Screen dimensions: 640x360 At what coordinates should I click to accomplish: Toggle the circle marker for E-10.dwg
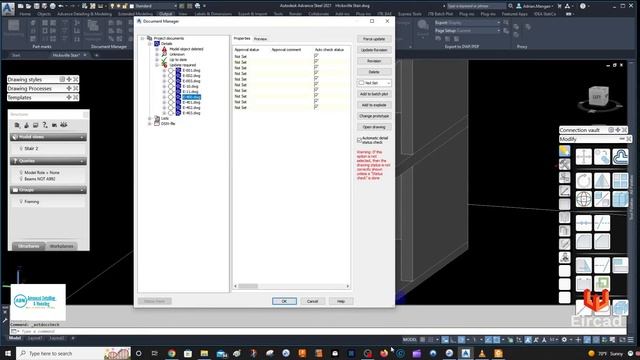(171, 86)
